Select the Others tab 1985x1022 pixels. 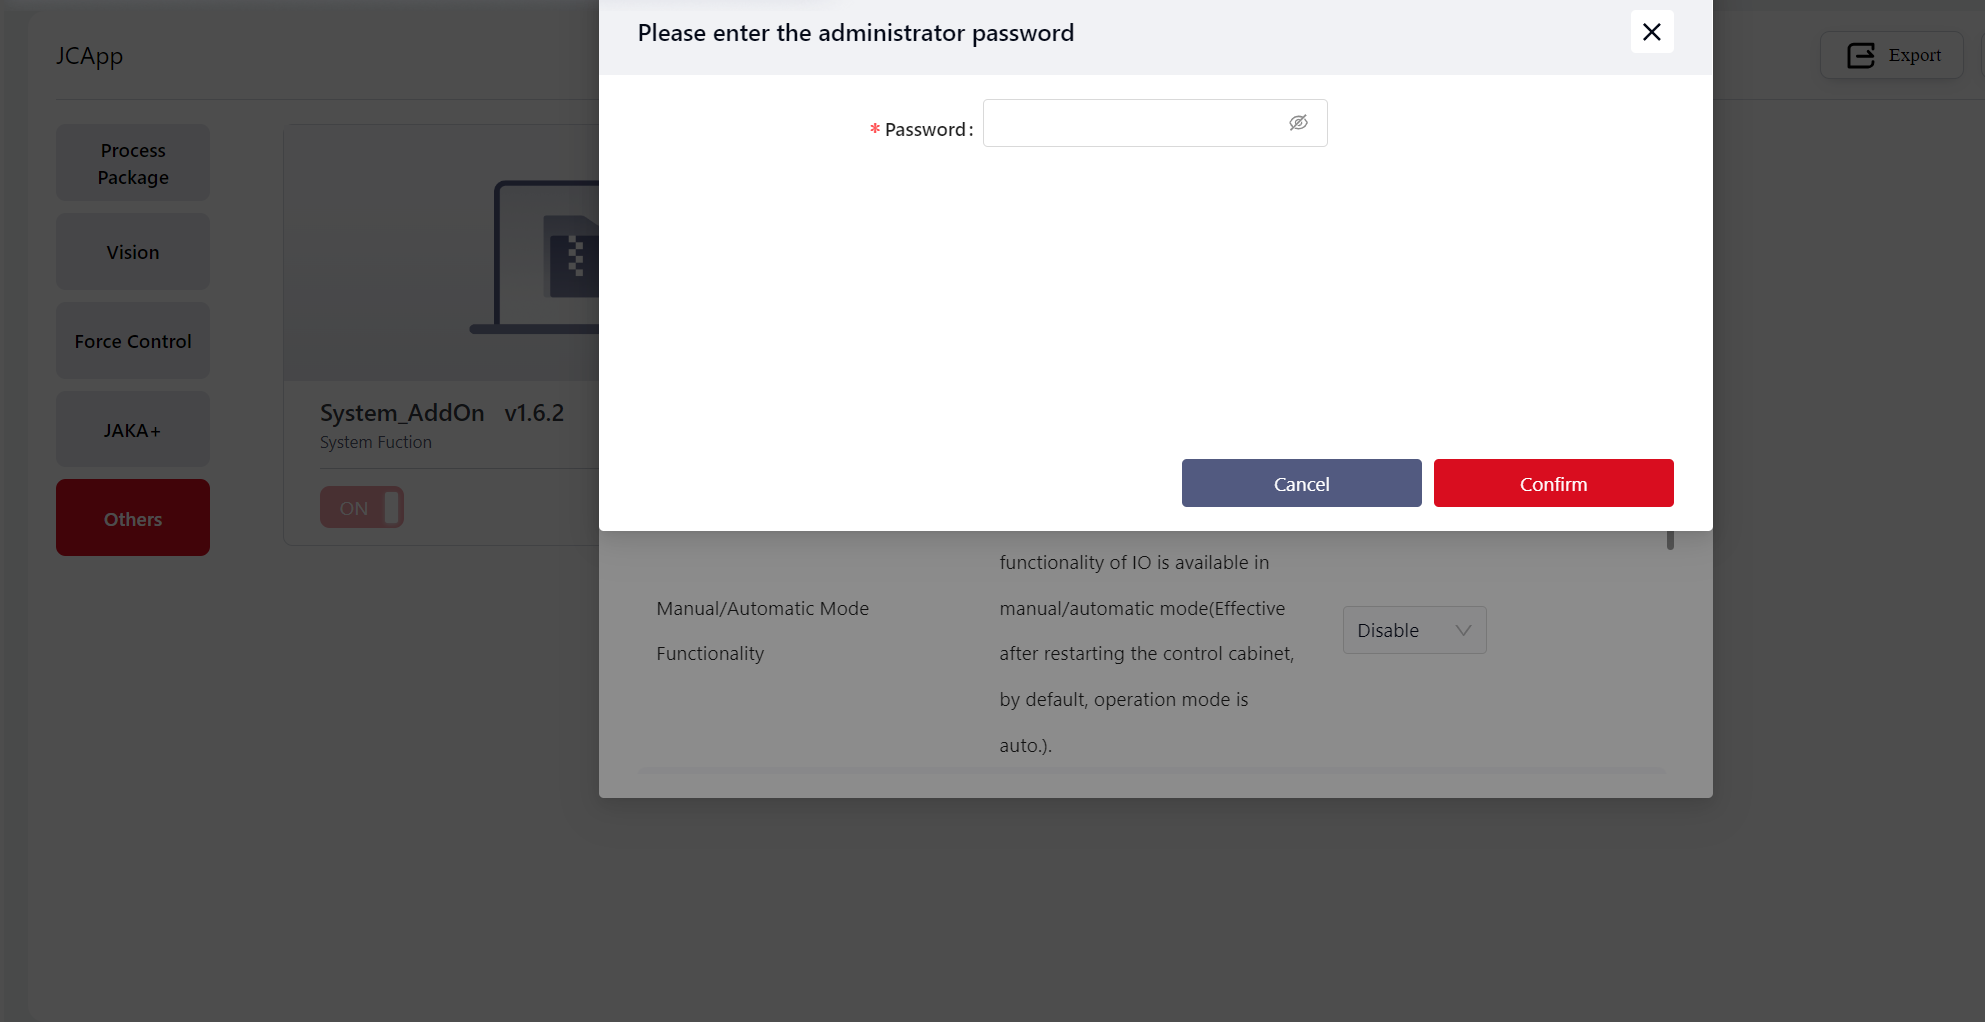133,519
